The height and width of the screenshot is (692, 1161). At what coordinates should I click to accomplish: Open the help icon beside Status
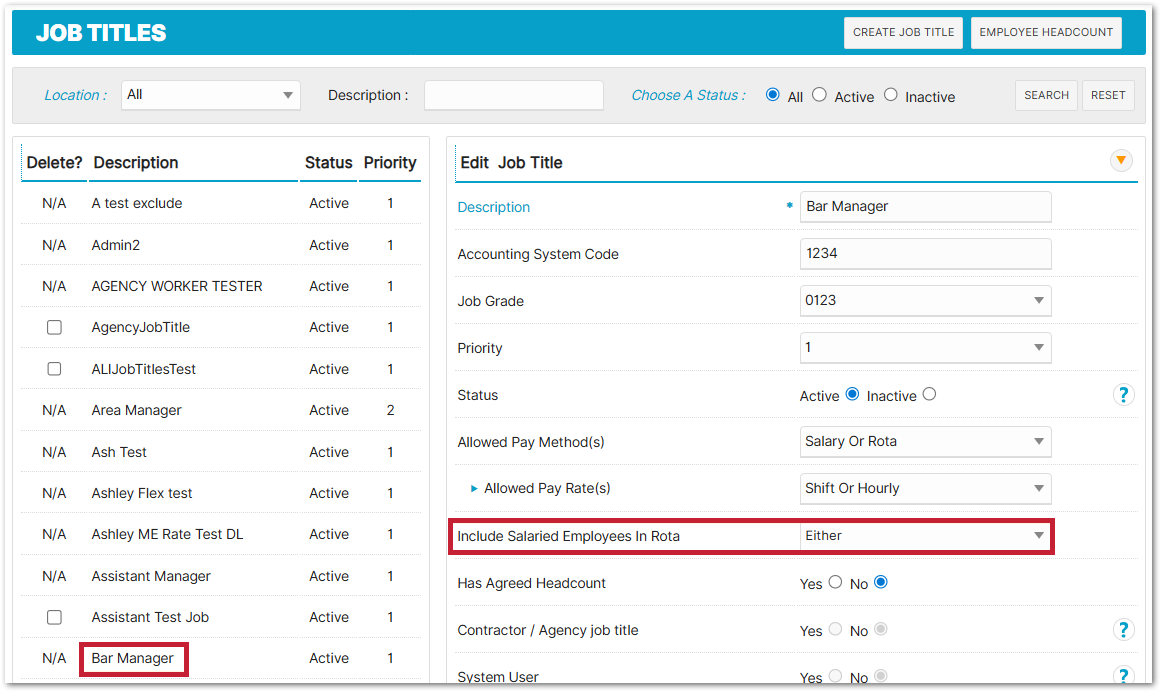click(1123, 395)
